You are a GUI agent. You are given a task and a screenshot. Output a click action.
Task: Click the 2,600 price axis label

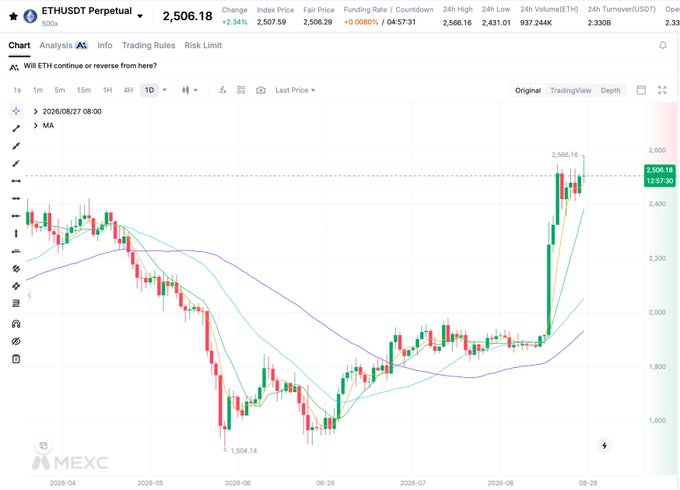[x=657, y=150]
